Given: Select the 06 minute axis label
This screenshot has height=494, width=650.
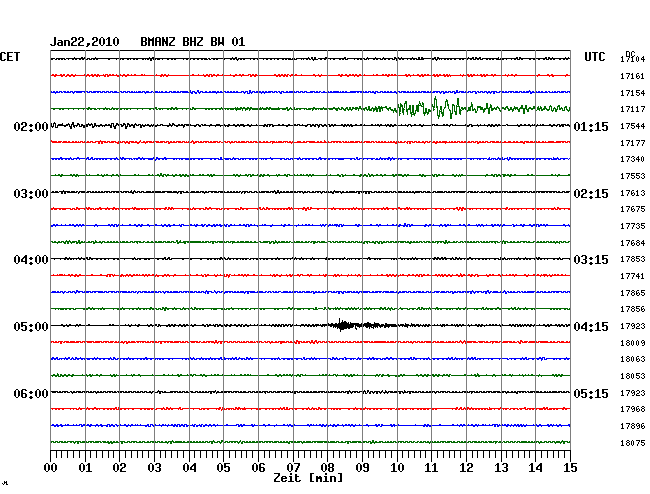Looking at the screenshot, I should click(258, 468).
